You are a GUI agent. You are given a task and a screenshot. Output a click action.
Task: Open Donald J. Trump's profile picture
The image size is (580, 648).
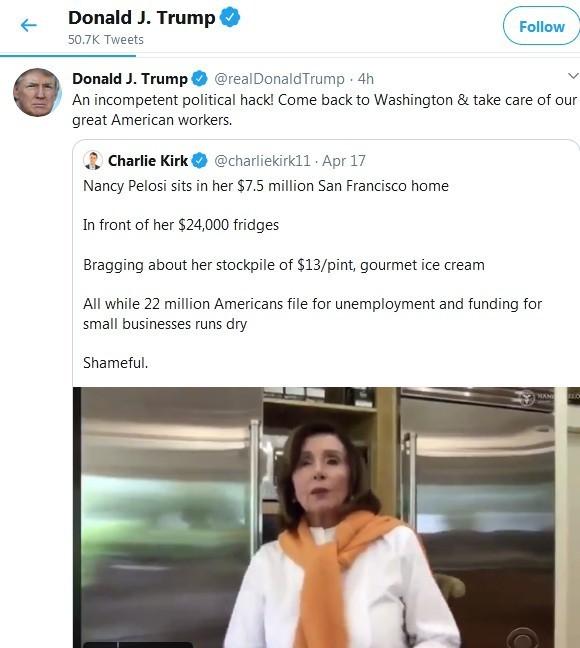click(x=37, y=92)
